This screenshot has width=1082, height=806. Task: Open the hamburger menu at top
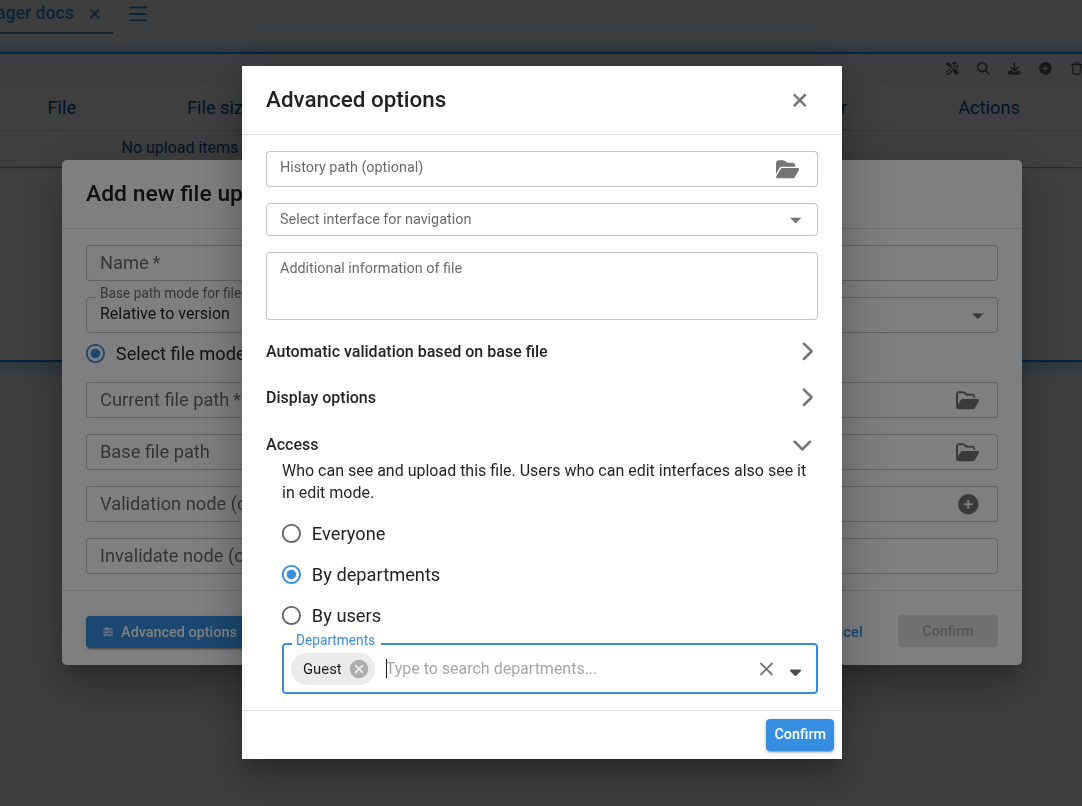tap(138, 14)
